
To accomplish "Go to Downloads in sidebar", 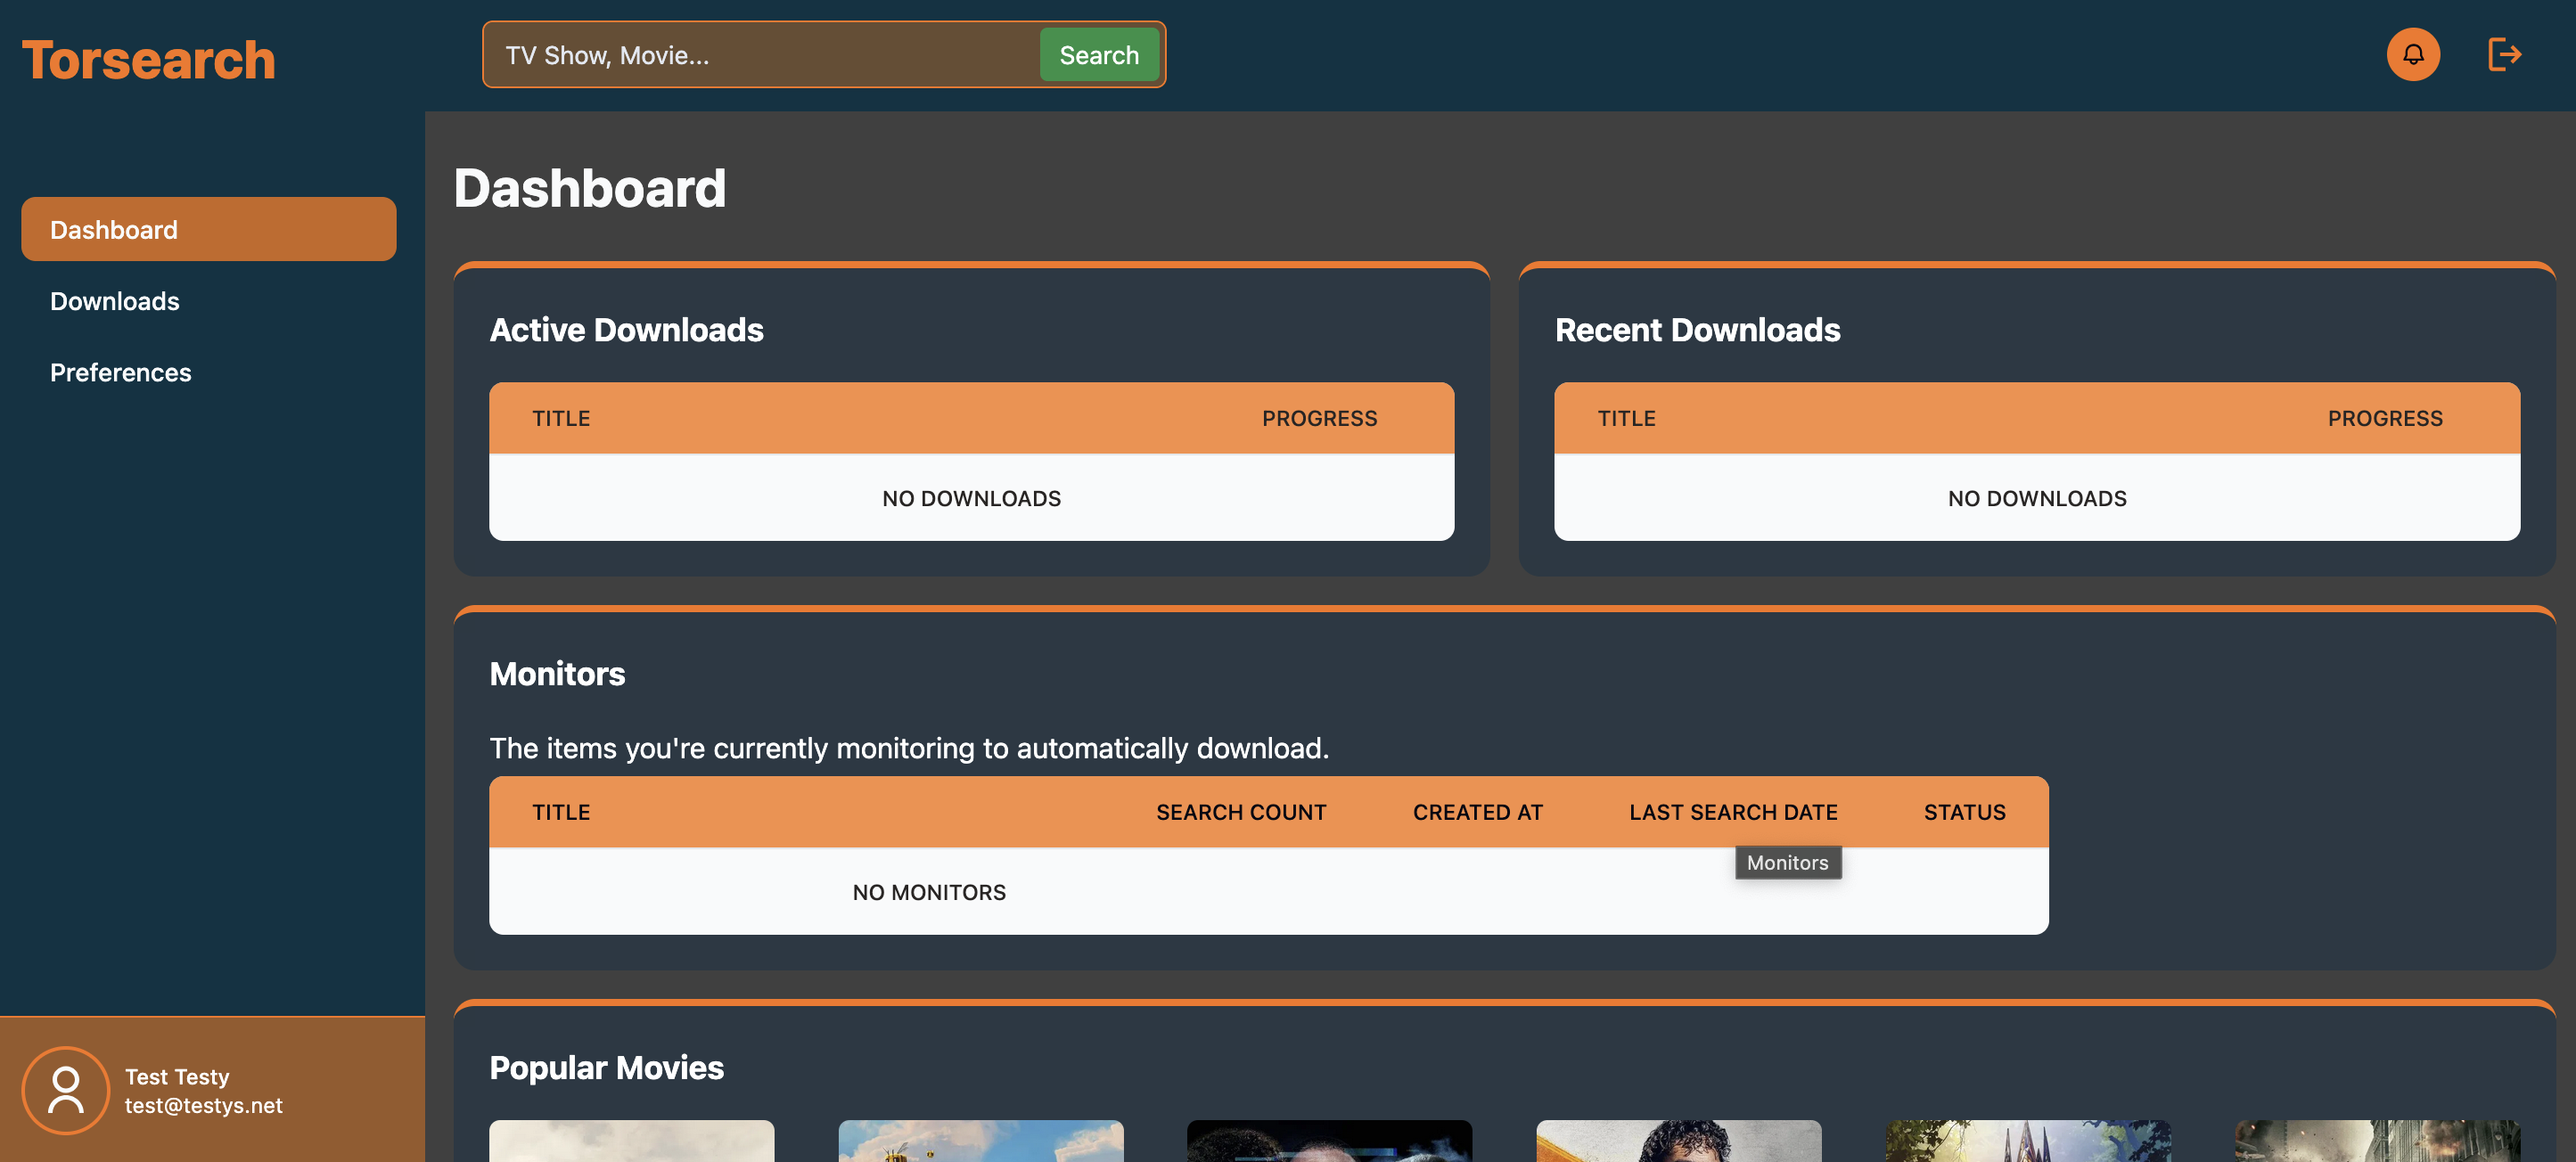I will pyautogui.click(x=114, y=301).
